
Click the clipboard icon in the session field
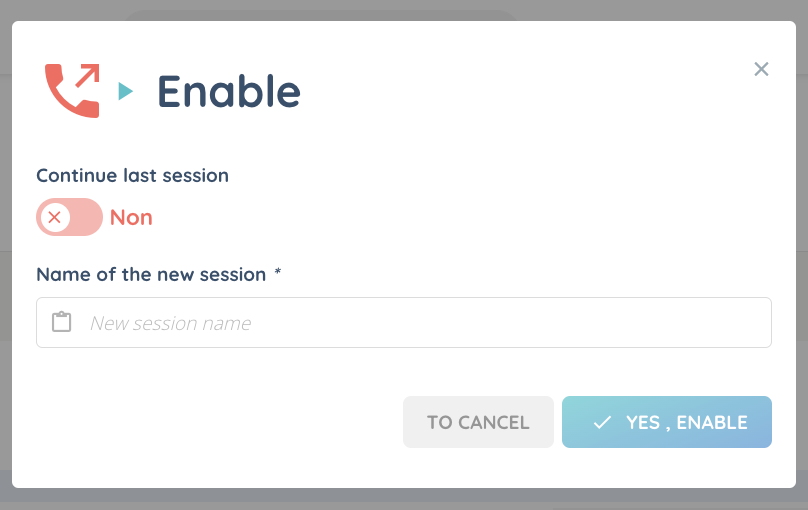61,322
